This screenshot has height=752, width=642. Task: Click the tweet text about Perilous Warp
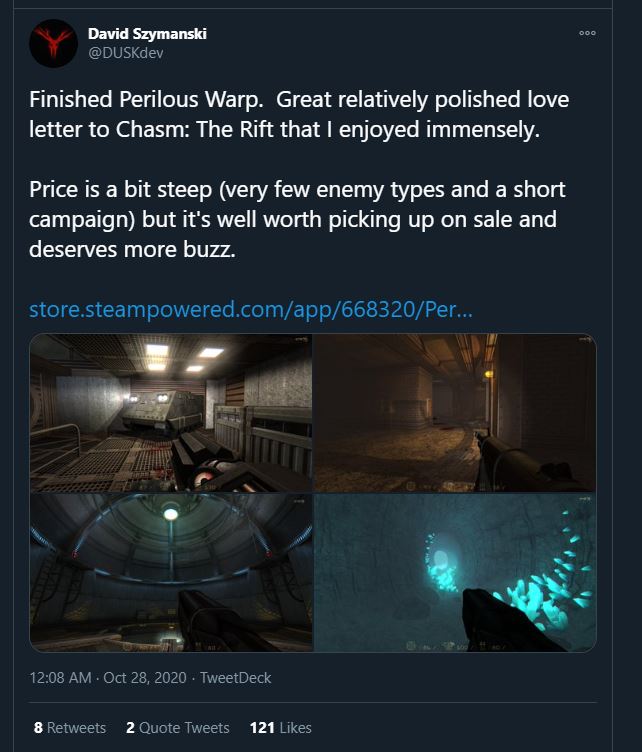tap(299, 115)
